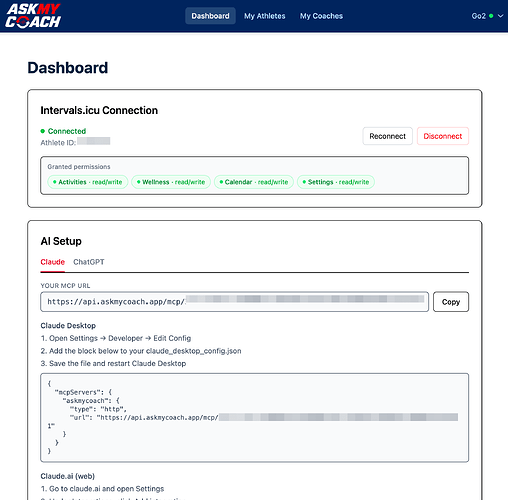
Task: Click the green status dot beside Go2
Action: point(491,16)
